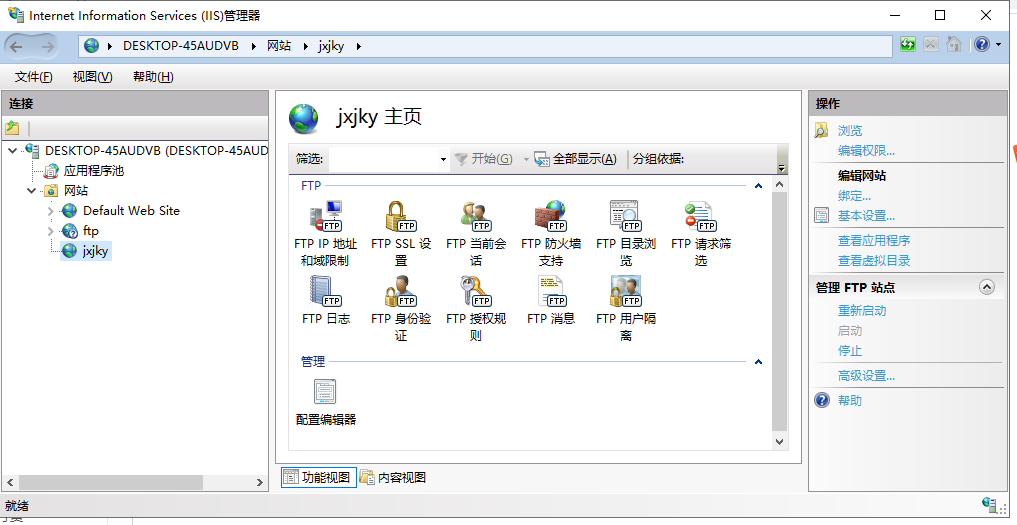Image resolution: width=1017 pixels, height=525 pixels.
Task: Open the 视图(V) menu
Action: pos(92,77)
